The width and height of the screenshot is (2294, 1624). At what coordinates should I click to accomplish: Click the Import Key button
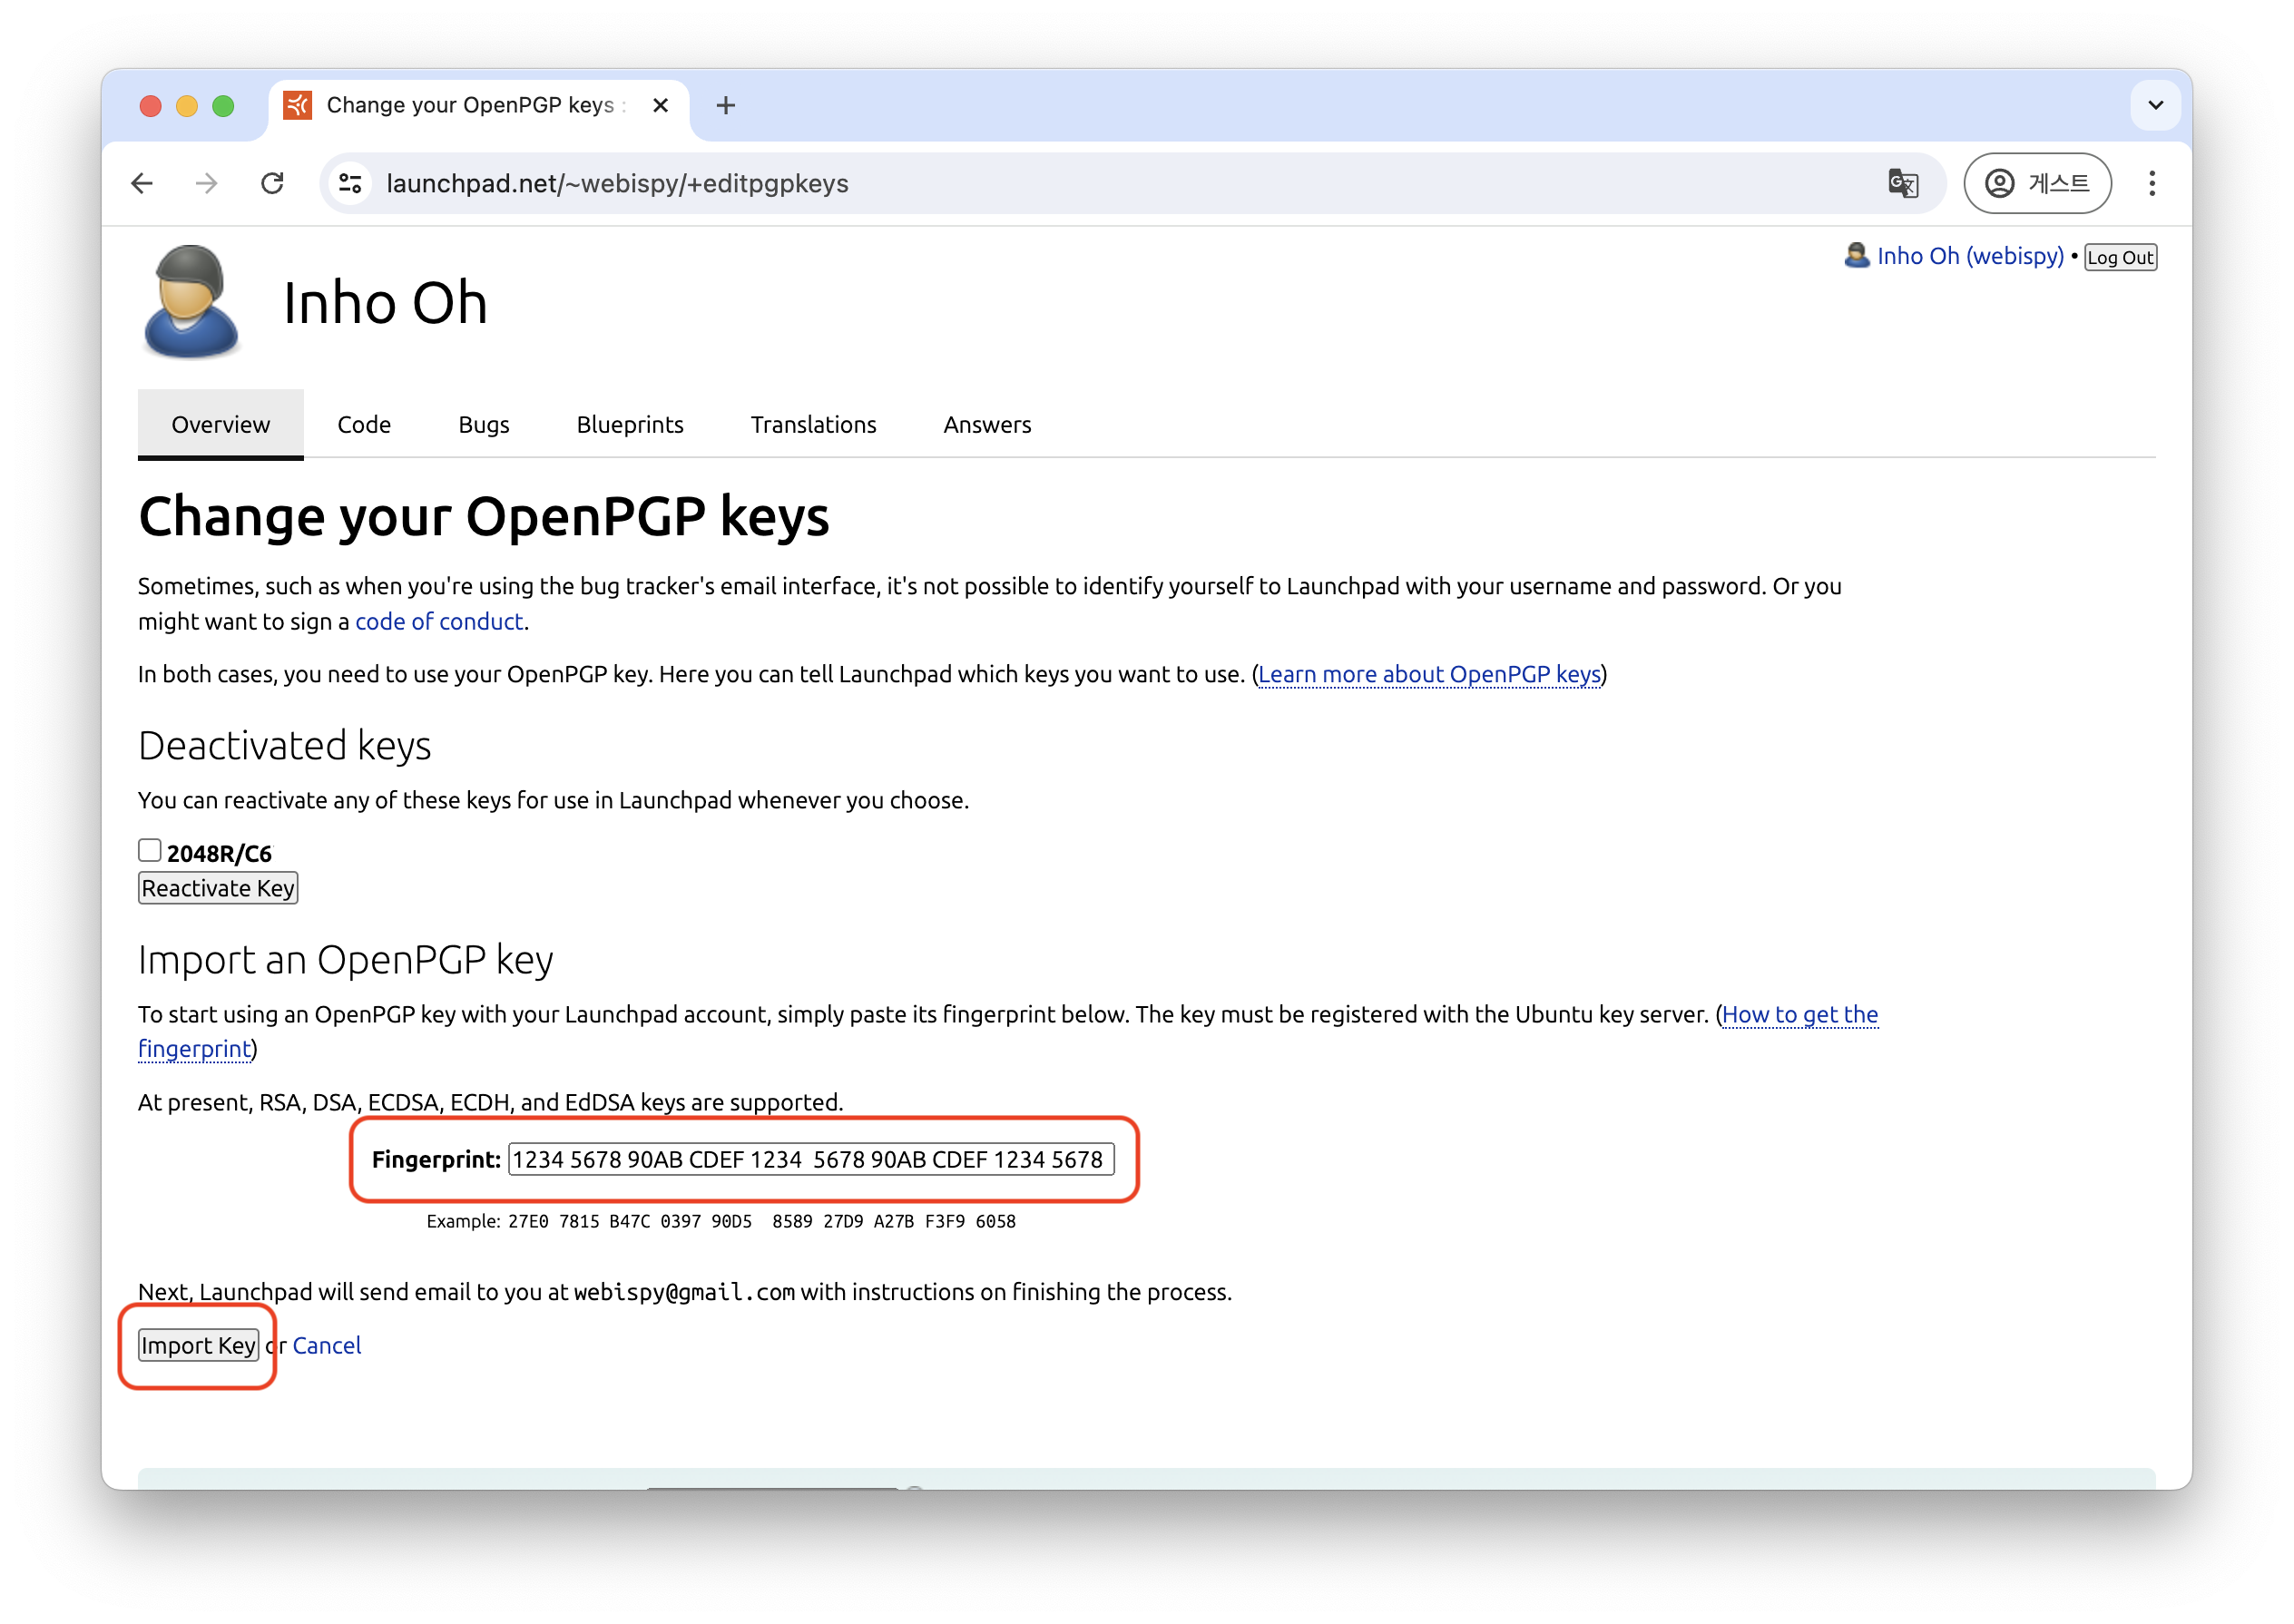coord(198,1346)
